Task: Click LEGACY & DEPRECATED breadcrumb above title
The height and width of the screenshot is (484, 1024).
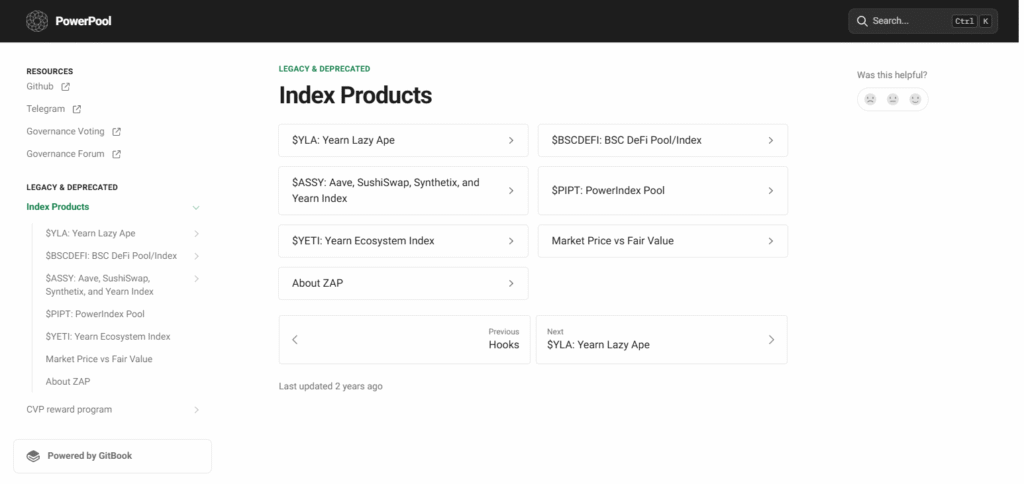Action: pyautogui.click(x=325, y=69)
